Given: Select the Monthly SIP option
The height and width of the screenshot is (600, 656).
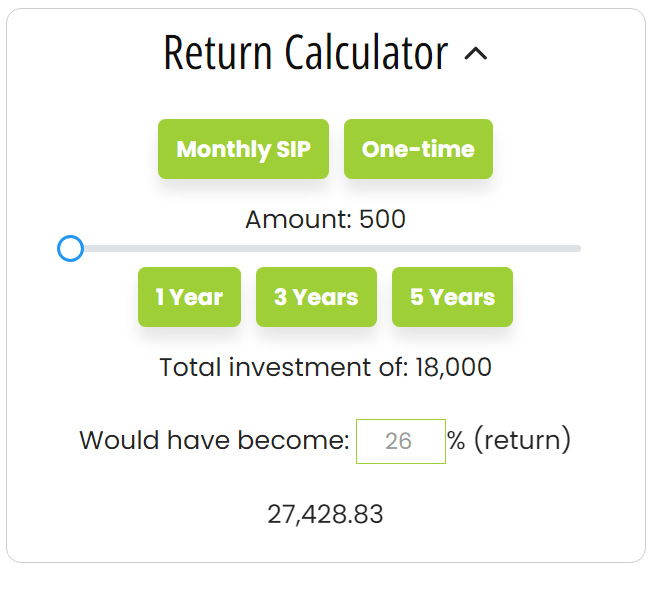Looking at the screenshot, I should [x=243, y=149].
